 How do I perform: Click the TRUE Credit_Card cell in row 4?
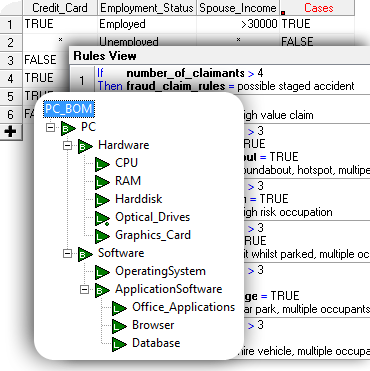coord(39,78)
